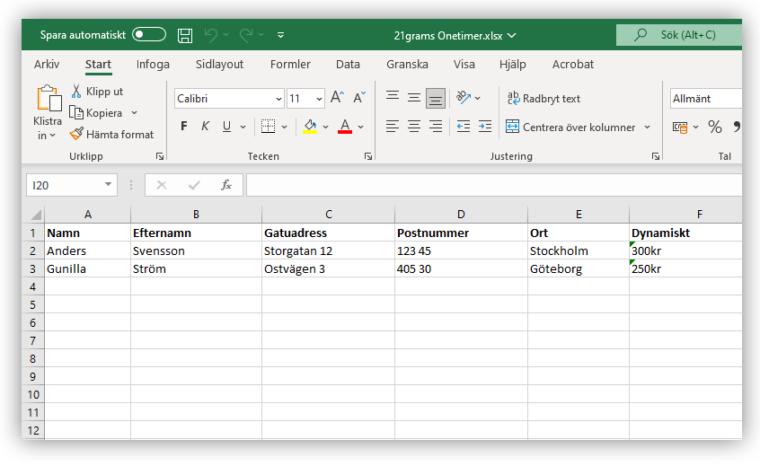Viewport: 760px width, 466px height.
Task: Click the Kopiera button
Action: coord(96,113)
